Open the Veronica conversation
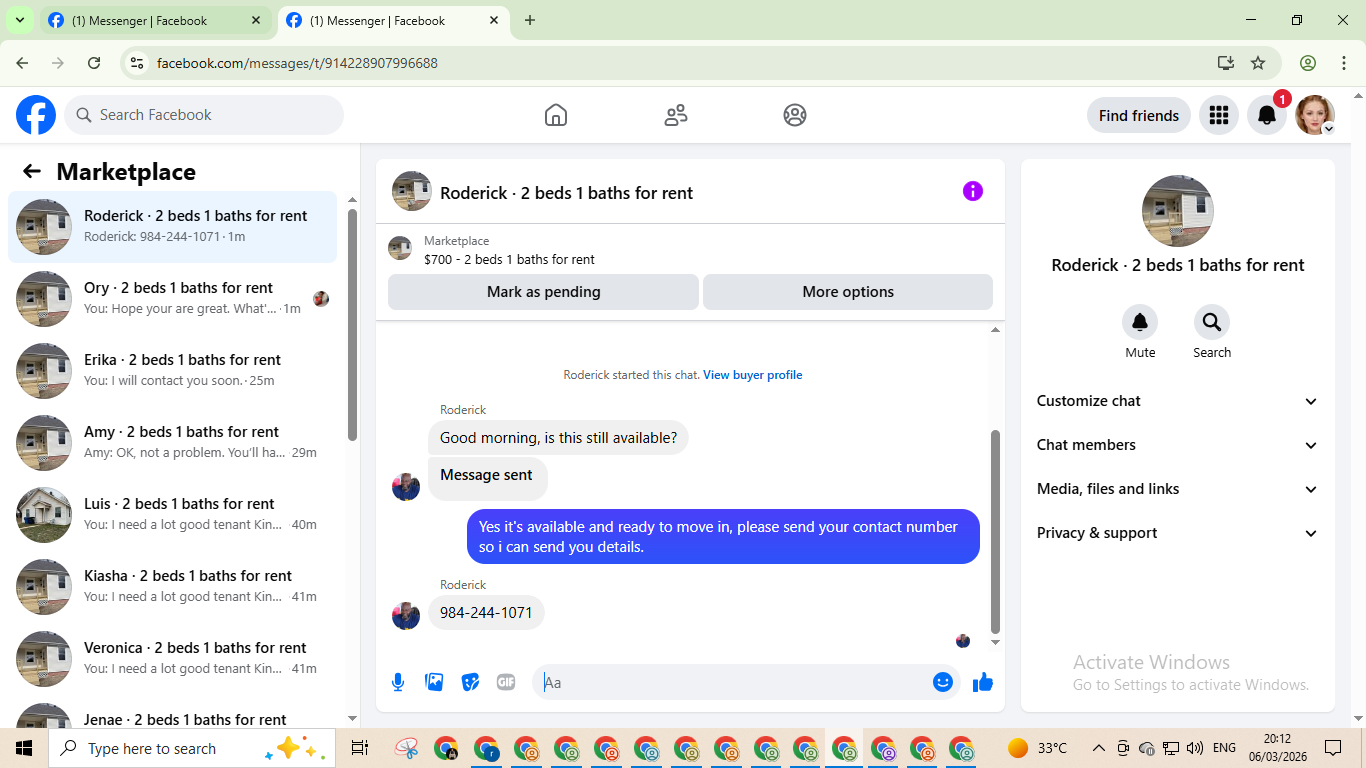Viewport: 1366px width, 768px height. click(x=173, y=659)
